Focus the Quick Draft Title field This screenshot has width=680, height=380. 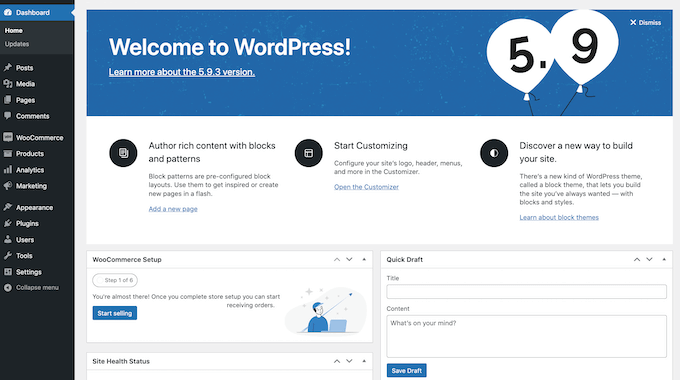tap(526, 292)
